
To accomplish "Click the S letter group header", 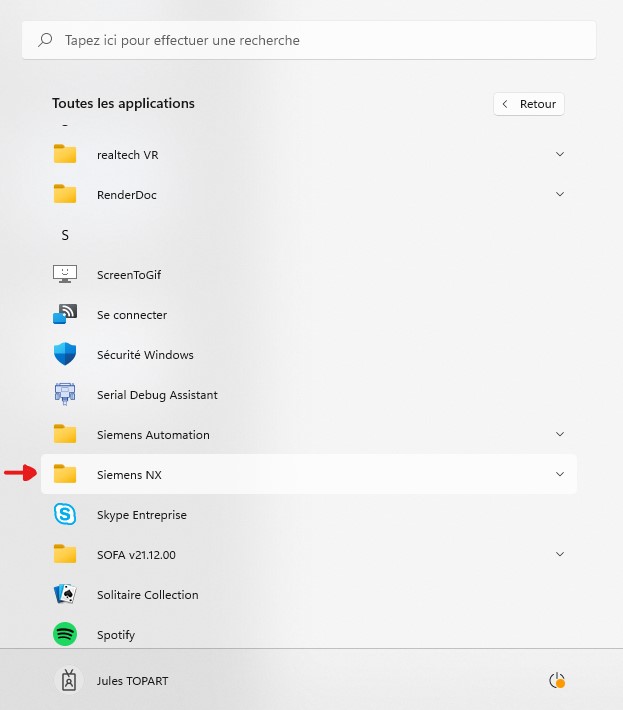I will [x=65, y=235].
